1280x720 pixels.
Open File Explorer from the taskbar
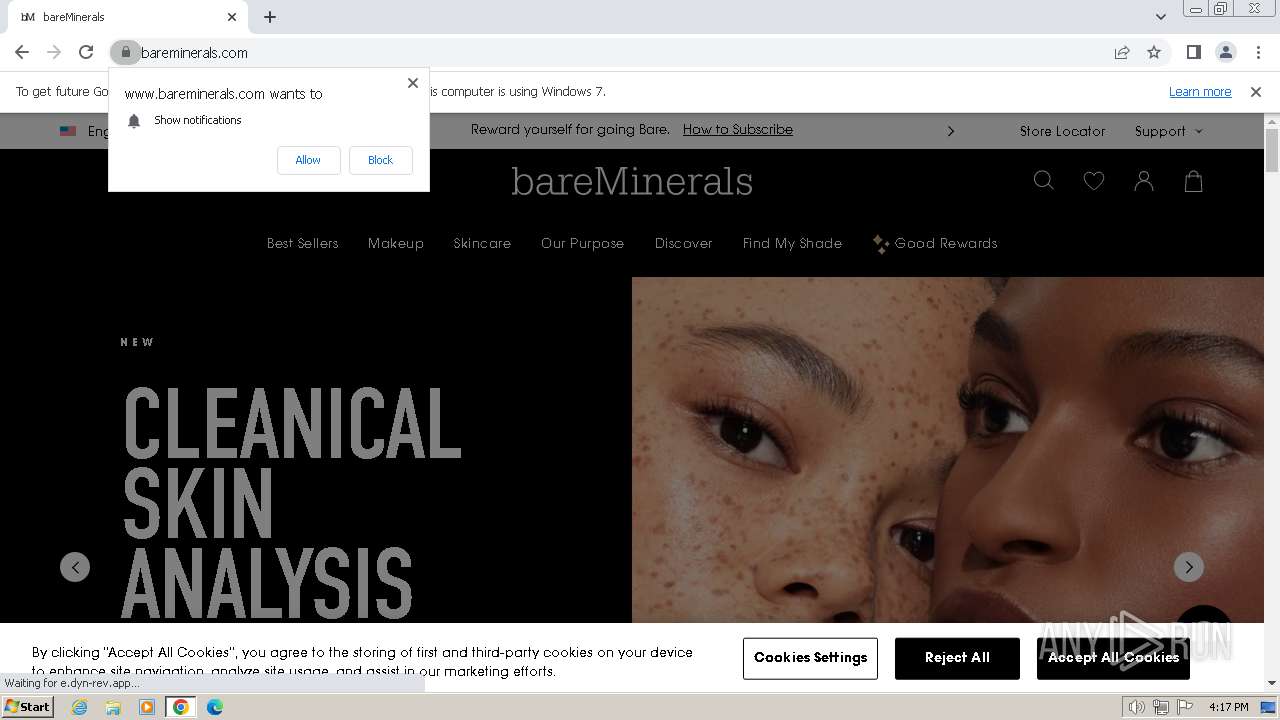pyautogui.click(x=113, y=707)
